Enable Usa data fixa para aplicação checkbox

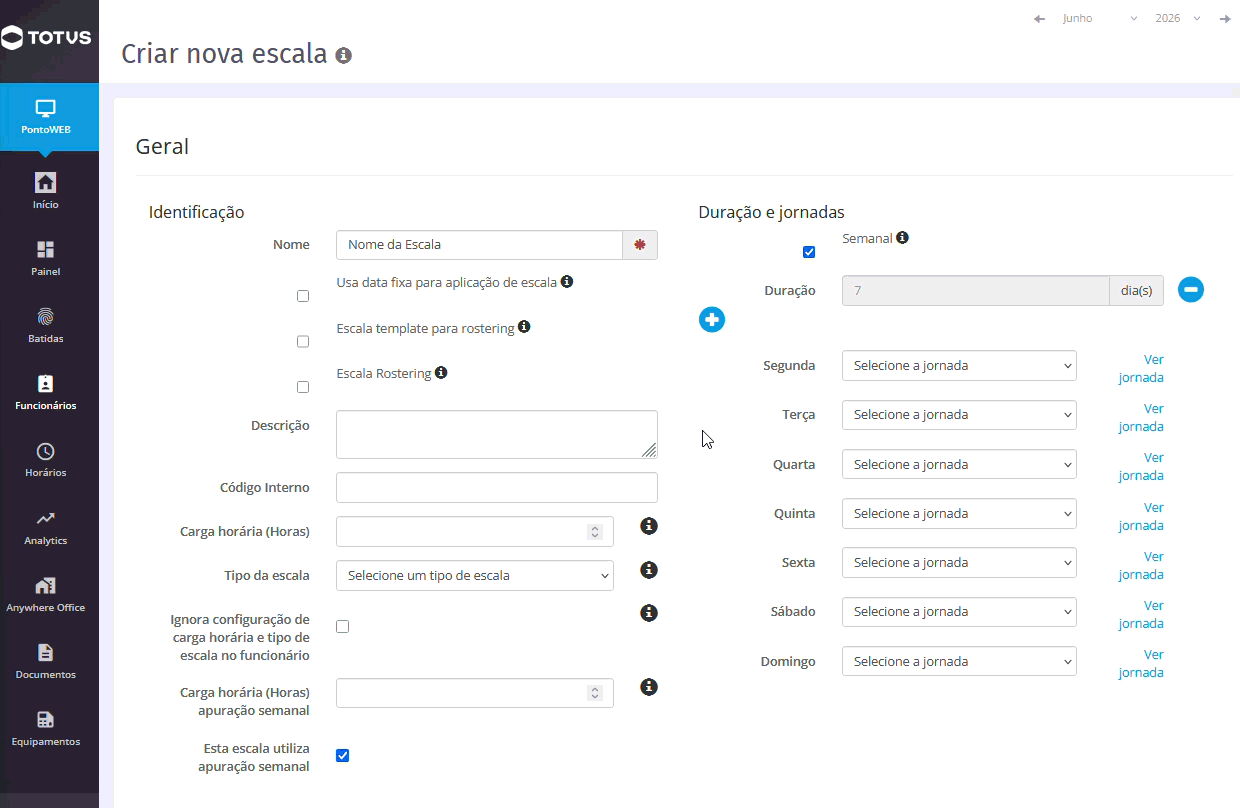click(x=303, y=296)
